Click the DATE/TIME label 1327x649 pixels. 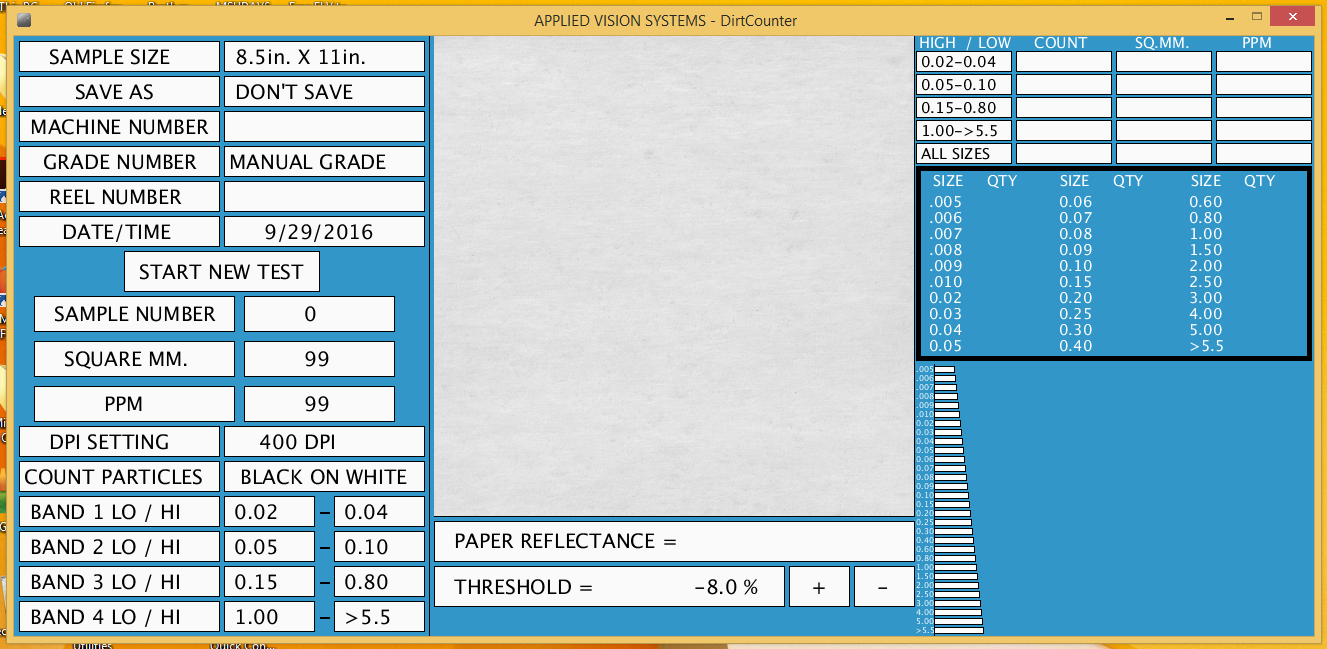coord(119,232)
